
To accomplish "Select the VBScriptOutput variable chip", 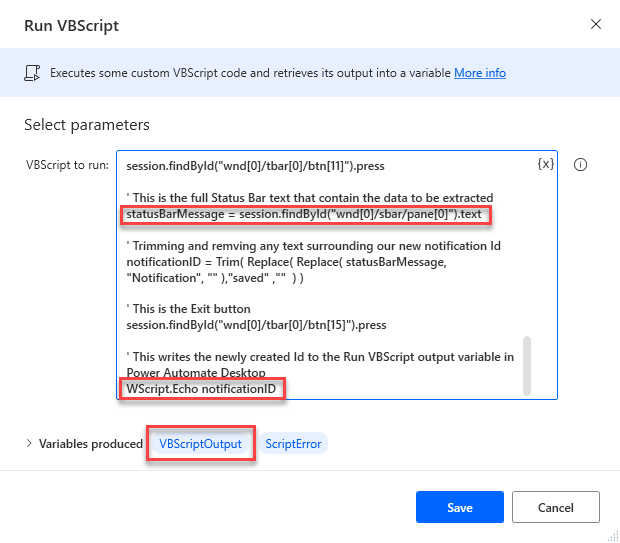I will click(x=200, y=444).
